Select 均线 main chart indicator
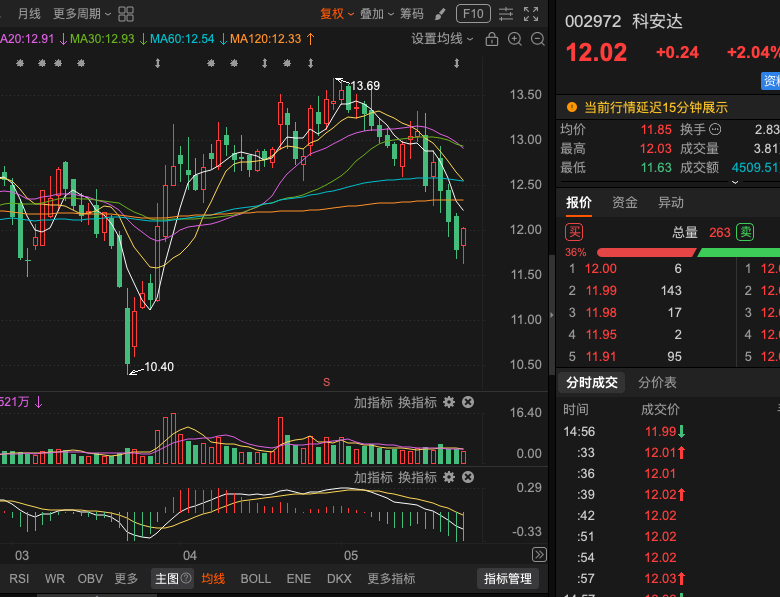 213,579
